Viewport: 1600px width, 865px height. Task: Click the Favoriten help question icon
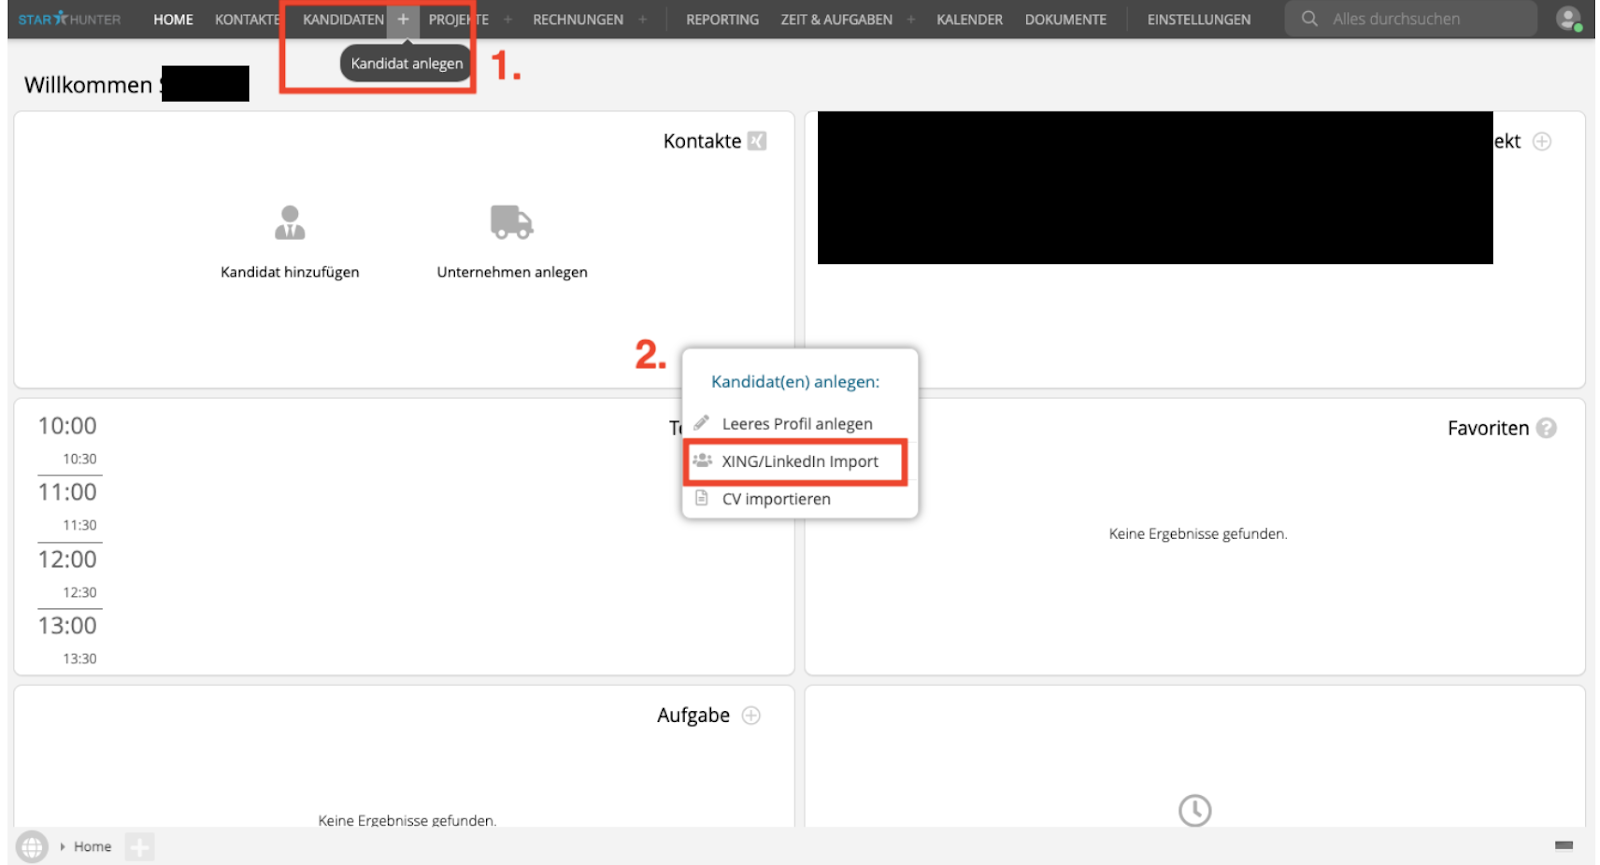1547,428
